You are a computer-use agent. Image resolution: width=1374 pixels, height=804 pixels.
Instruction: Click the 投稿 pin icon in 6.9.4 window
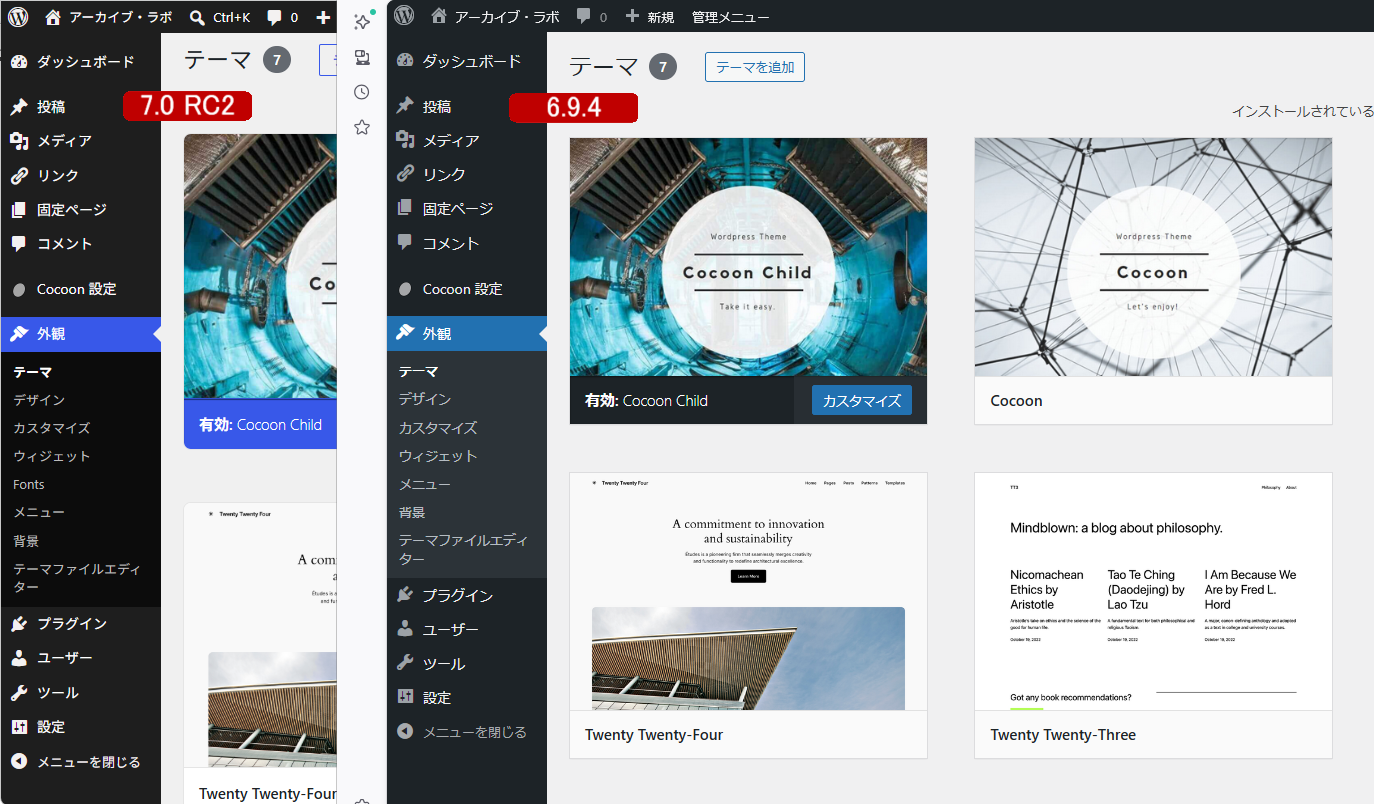coord(404,106)
